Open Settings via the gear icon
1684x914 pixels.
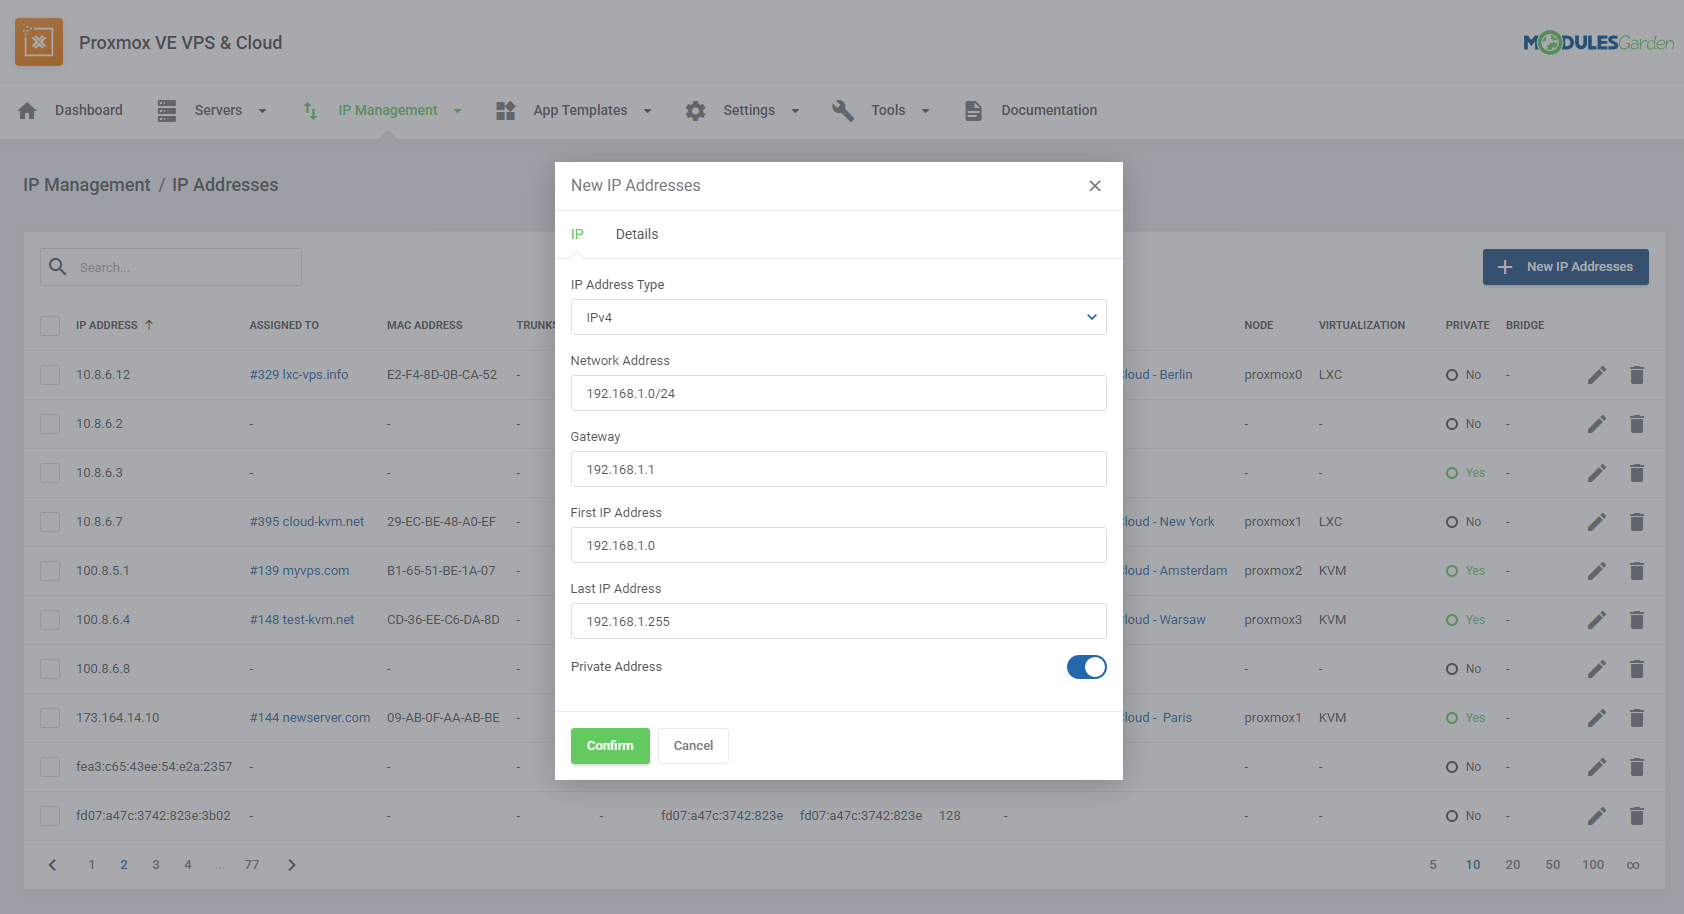[x=695, y=110]
